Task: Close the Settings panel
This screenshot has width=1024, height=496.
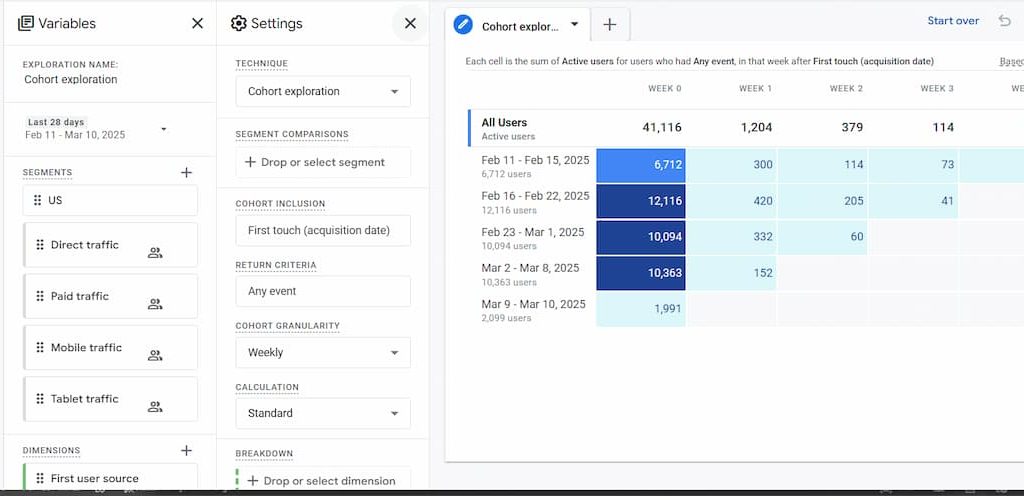Action: 410,23
